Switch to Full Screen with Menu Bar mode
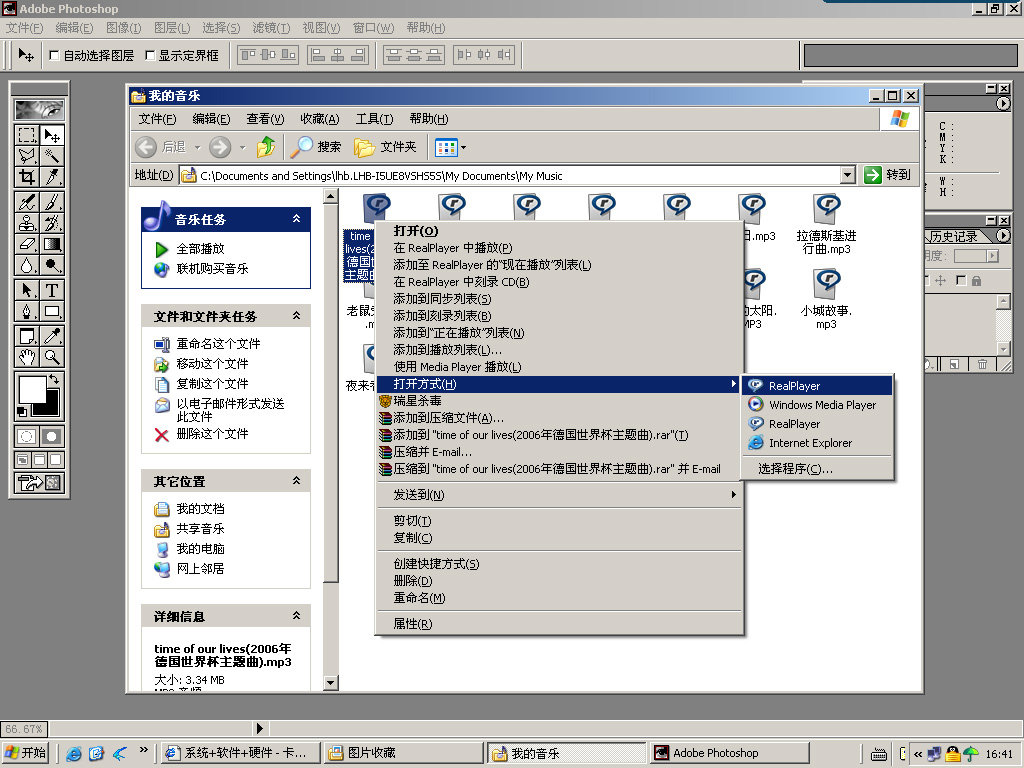Image resolution: width=1024 pixels, height=768 pixels. tap(39, 460)
